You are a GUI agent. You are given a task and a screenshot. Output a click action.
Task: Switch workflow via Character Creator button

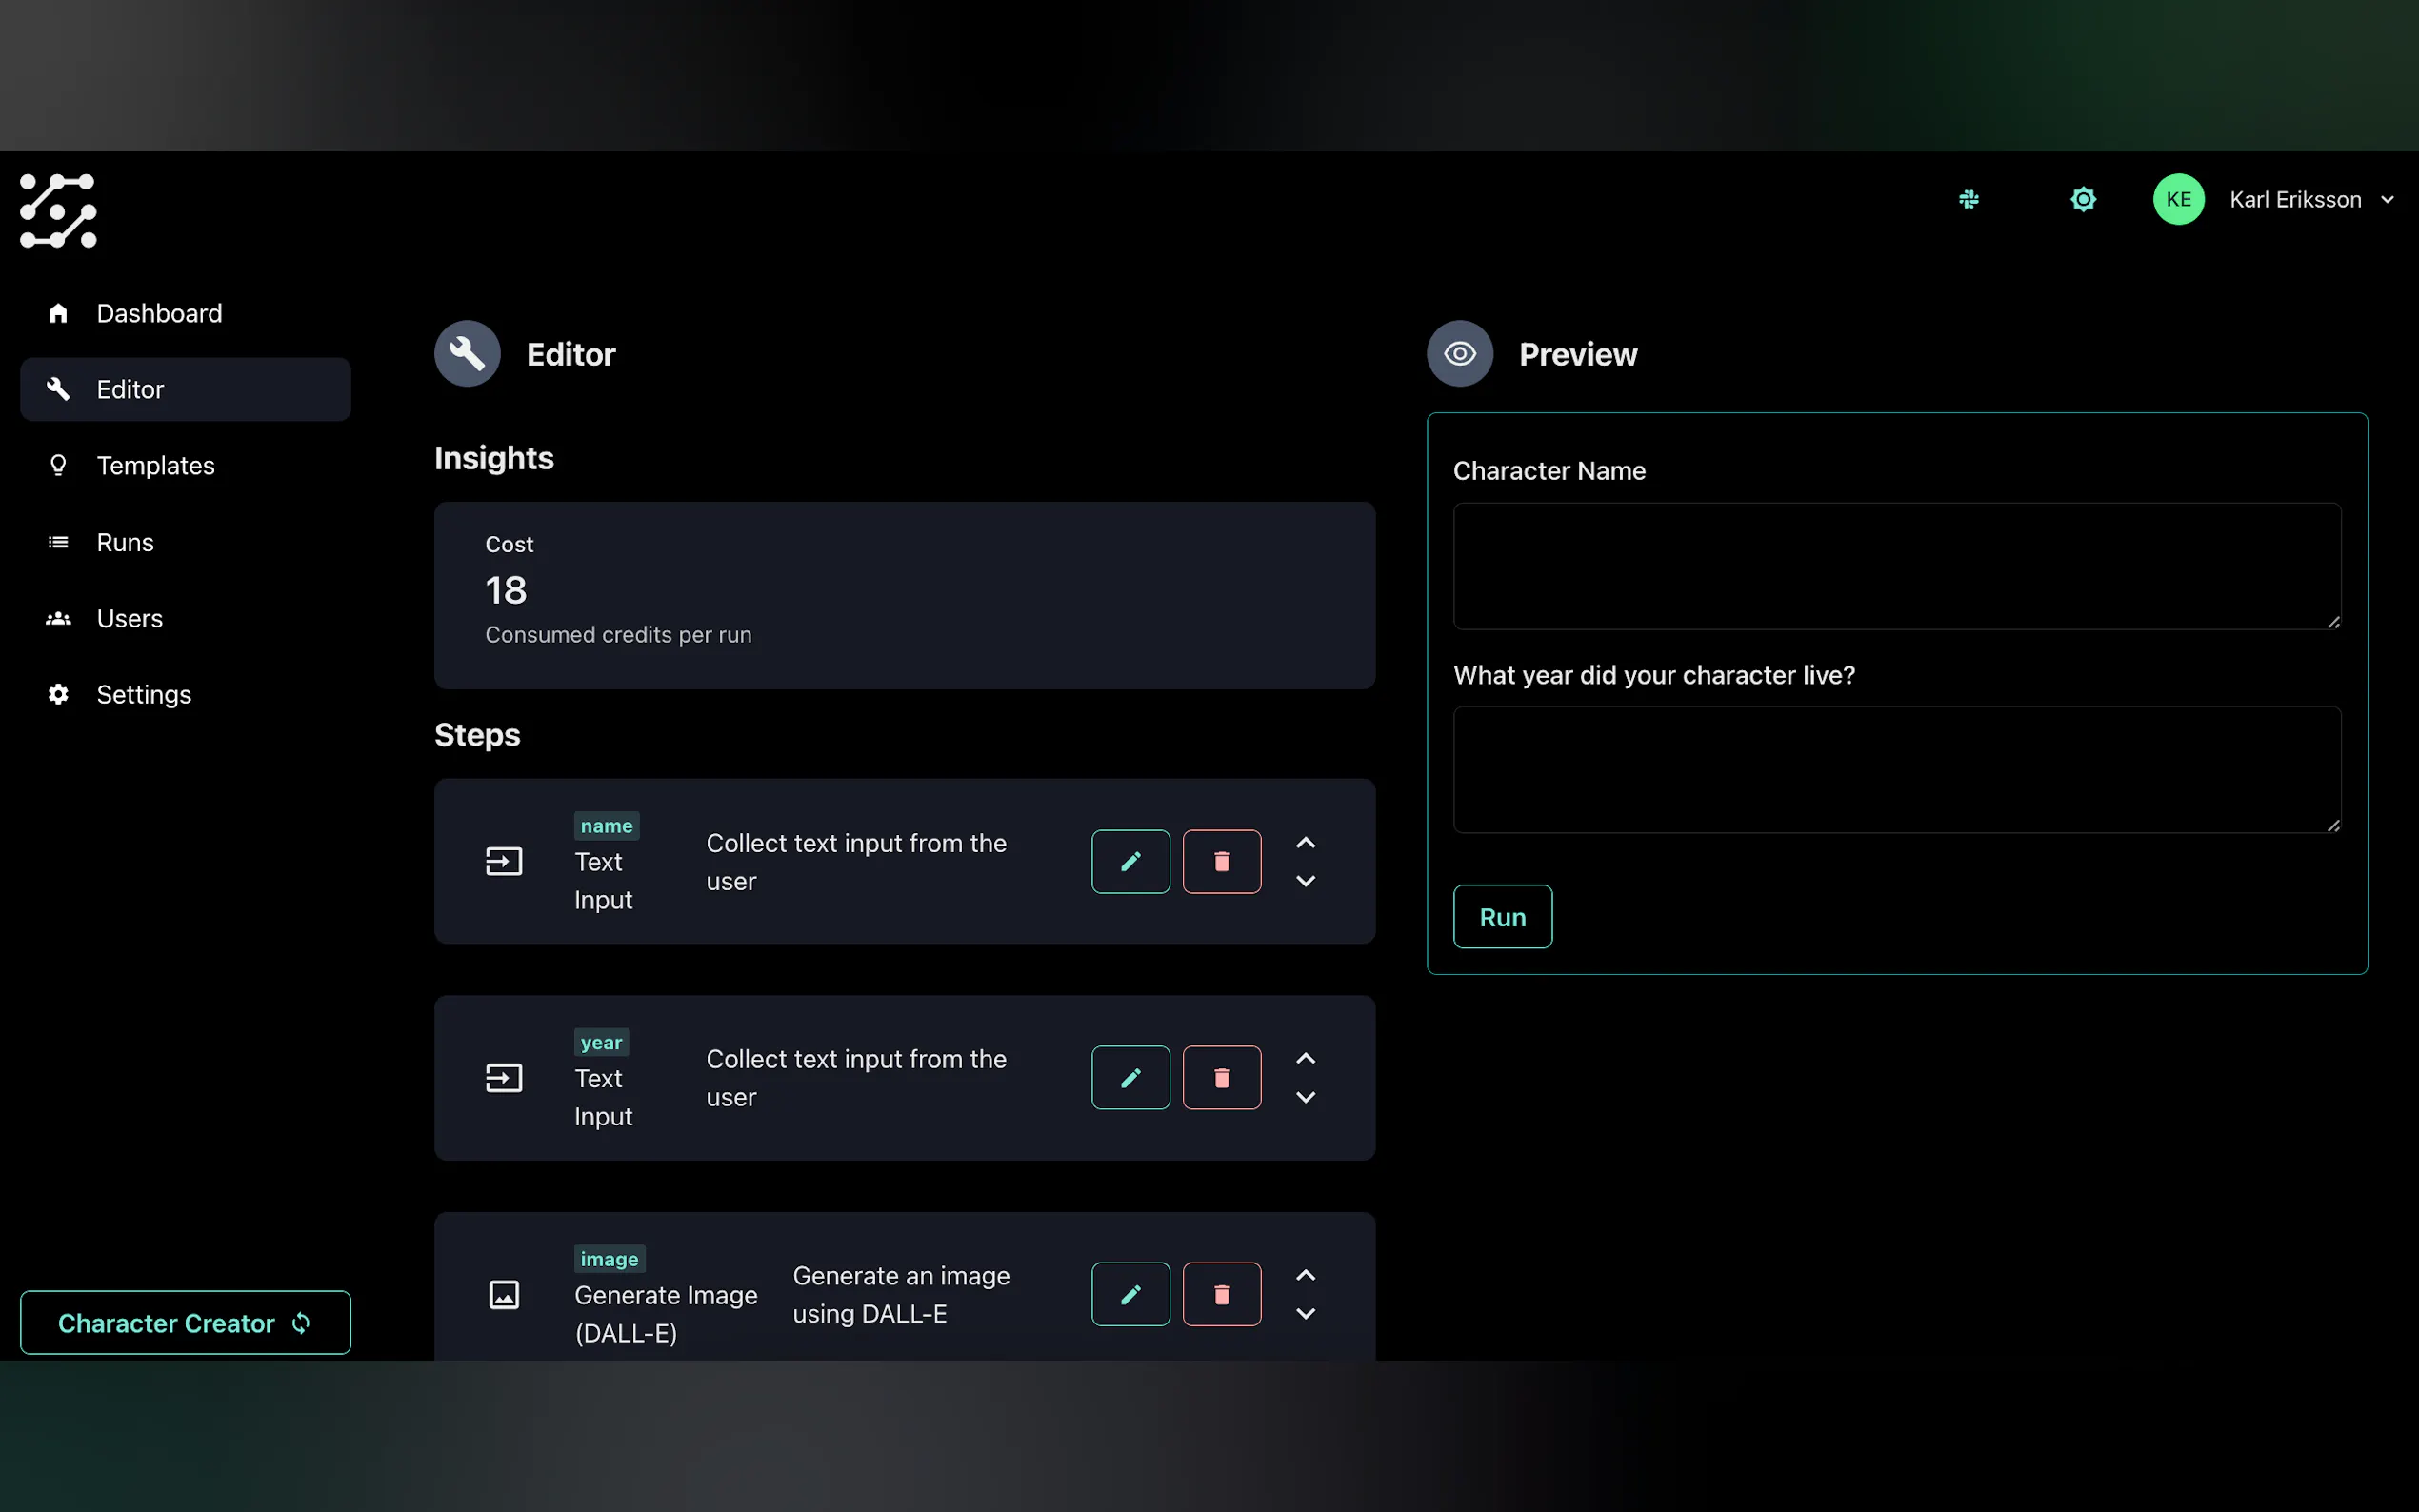[185, 1322]
